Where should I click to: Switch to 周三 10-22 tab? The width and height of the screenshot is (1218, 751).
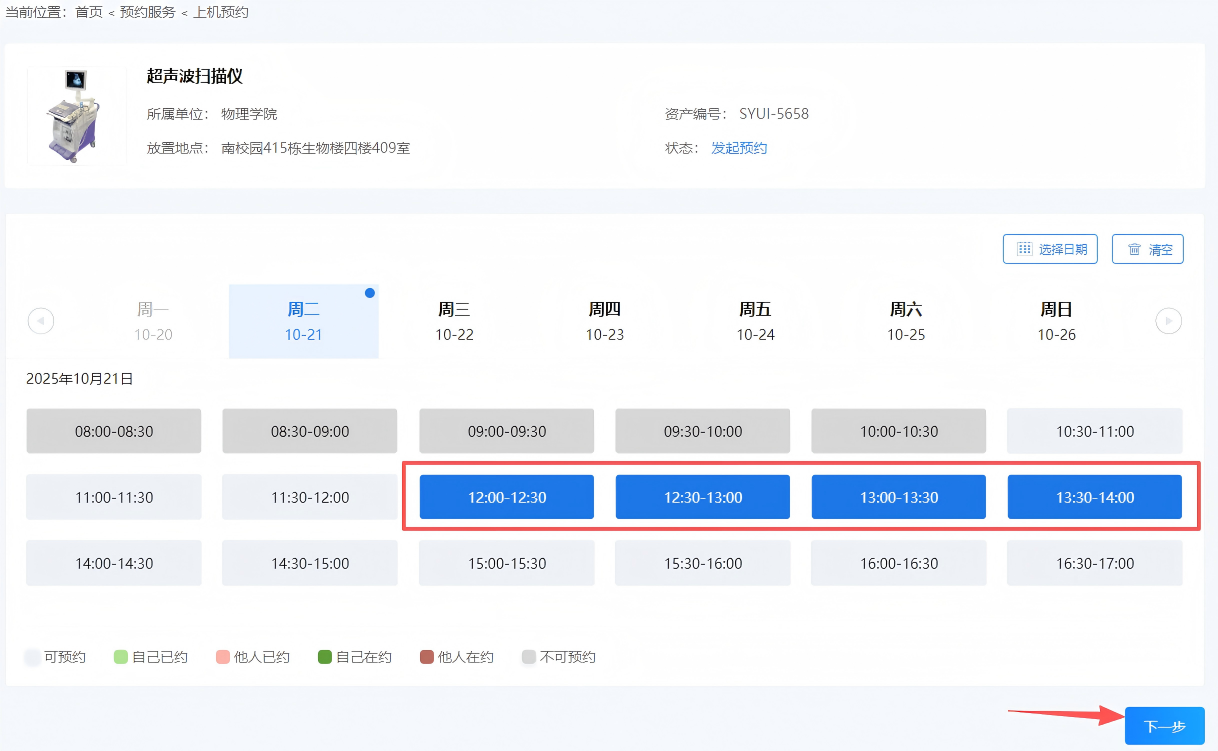coord(454,321)
